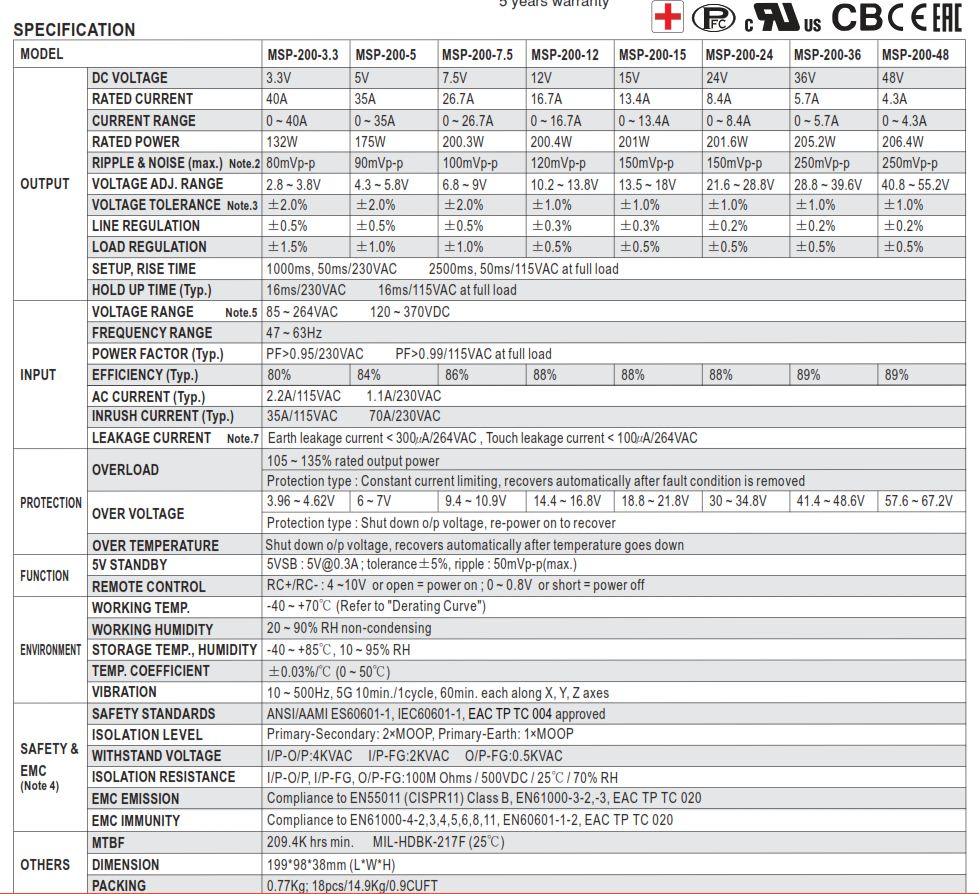Screen dimensions: 979x894
Task: Click the AC CURRENT (Typ.) label
Action: [x=148, y=396]
